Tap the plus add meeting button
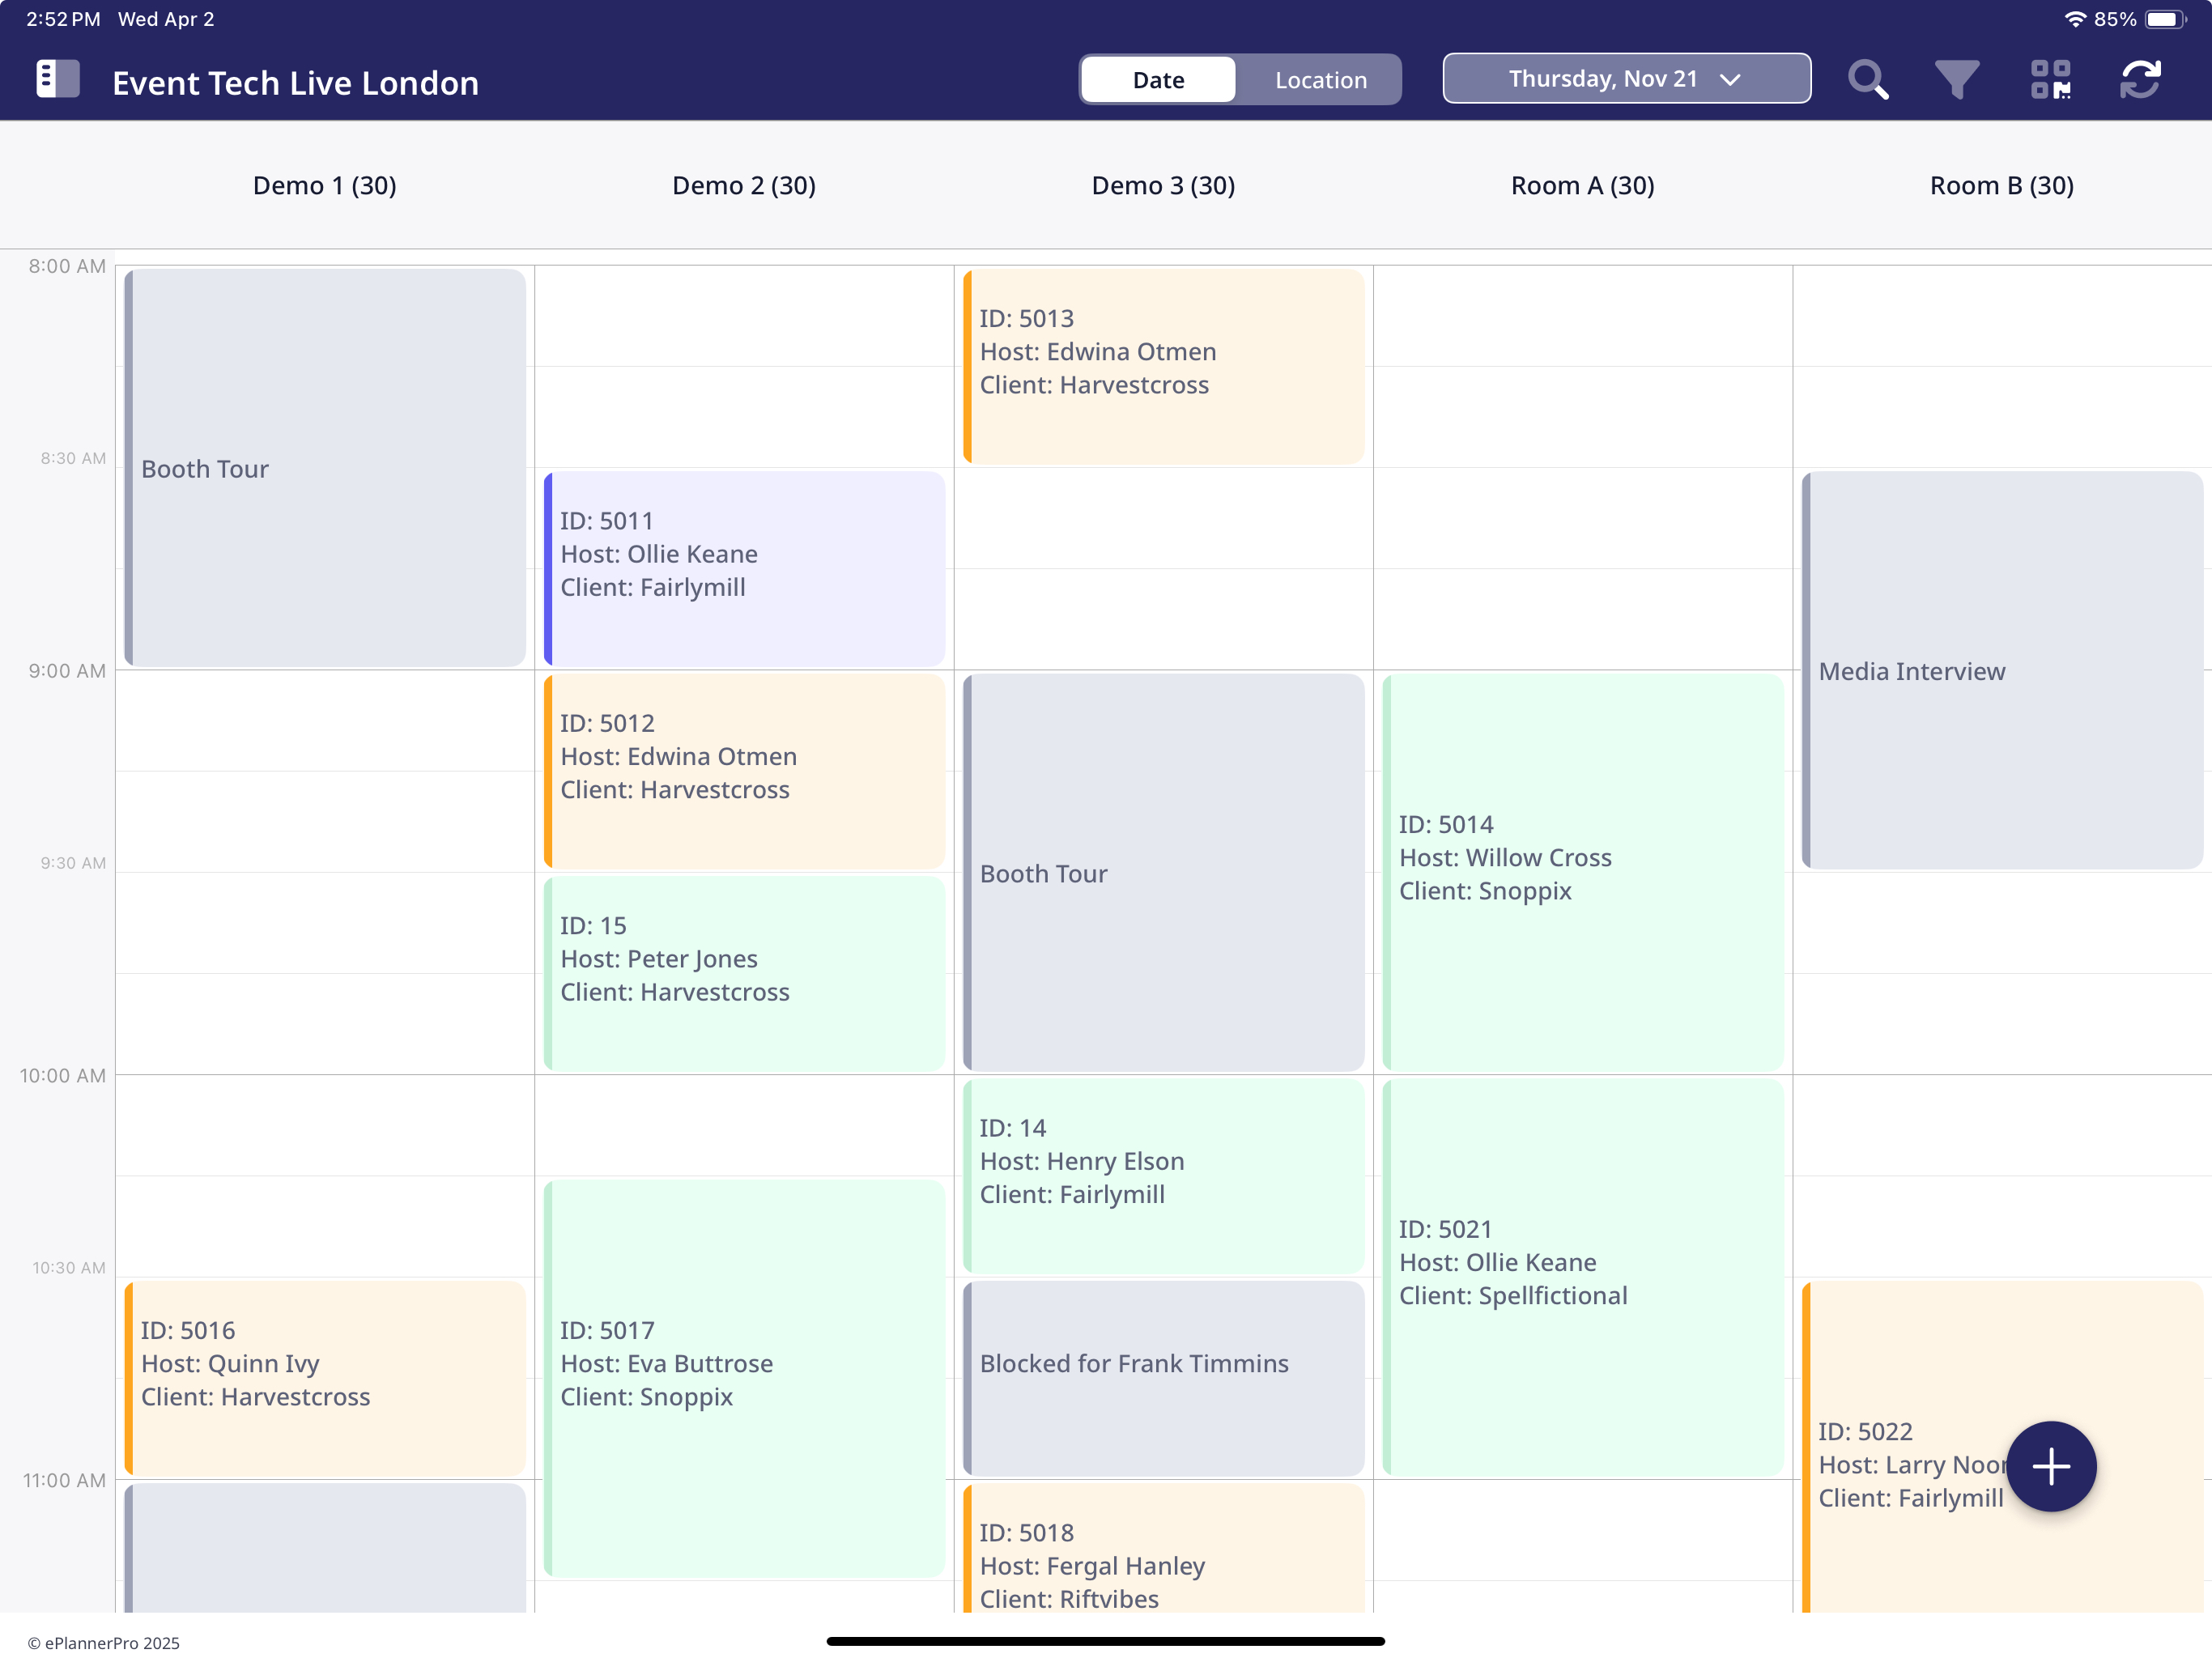The image size is (2212, 1658). (2051, 1466)
